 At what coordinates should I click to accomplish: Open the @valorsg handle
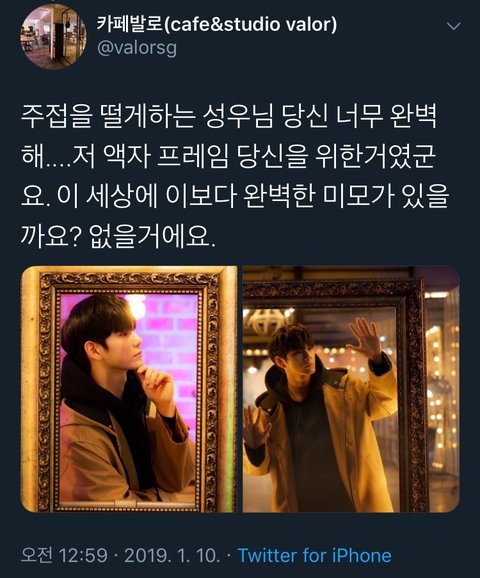pyautogui.click(x=137, y=48)
